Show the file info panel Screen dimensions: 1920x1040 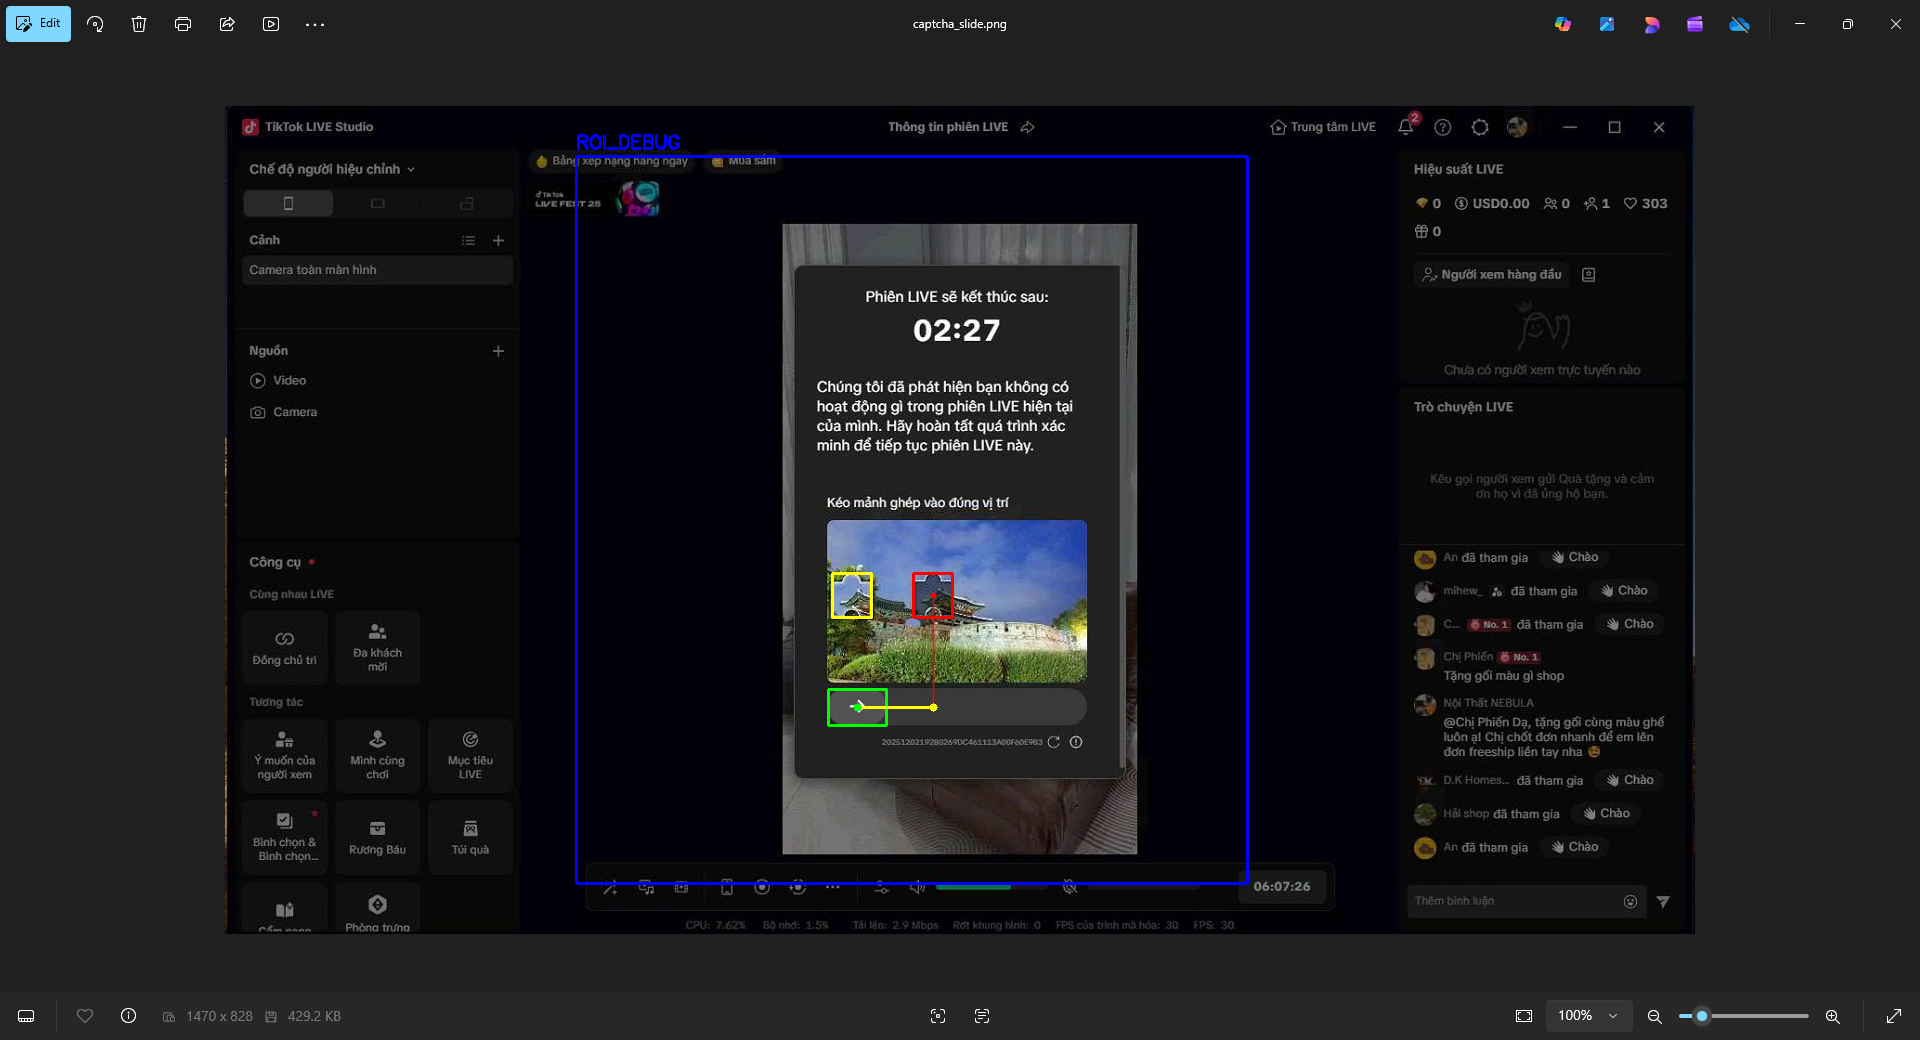pyautogui.click(x=129, y=1016)
